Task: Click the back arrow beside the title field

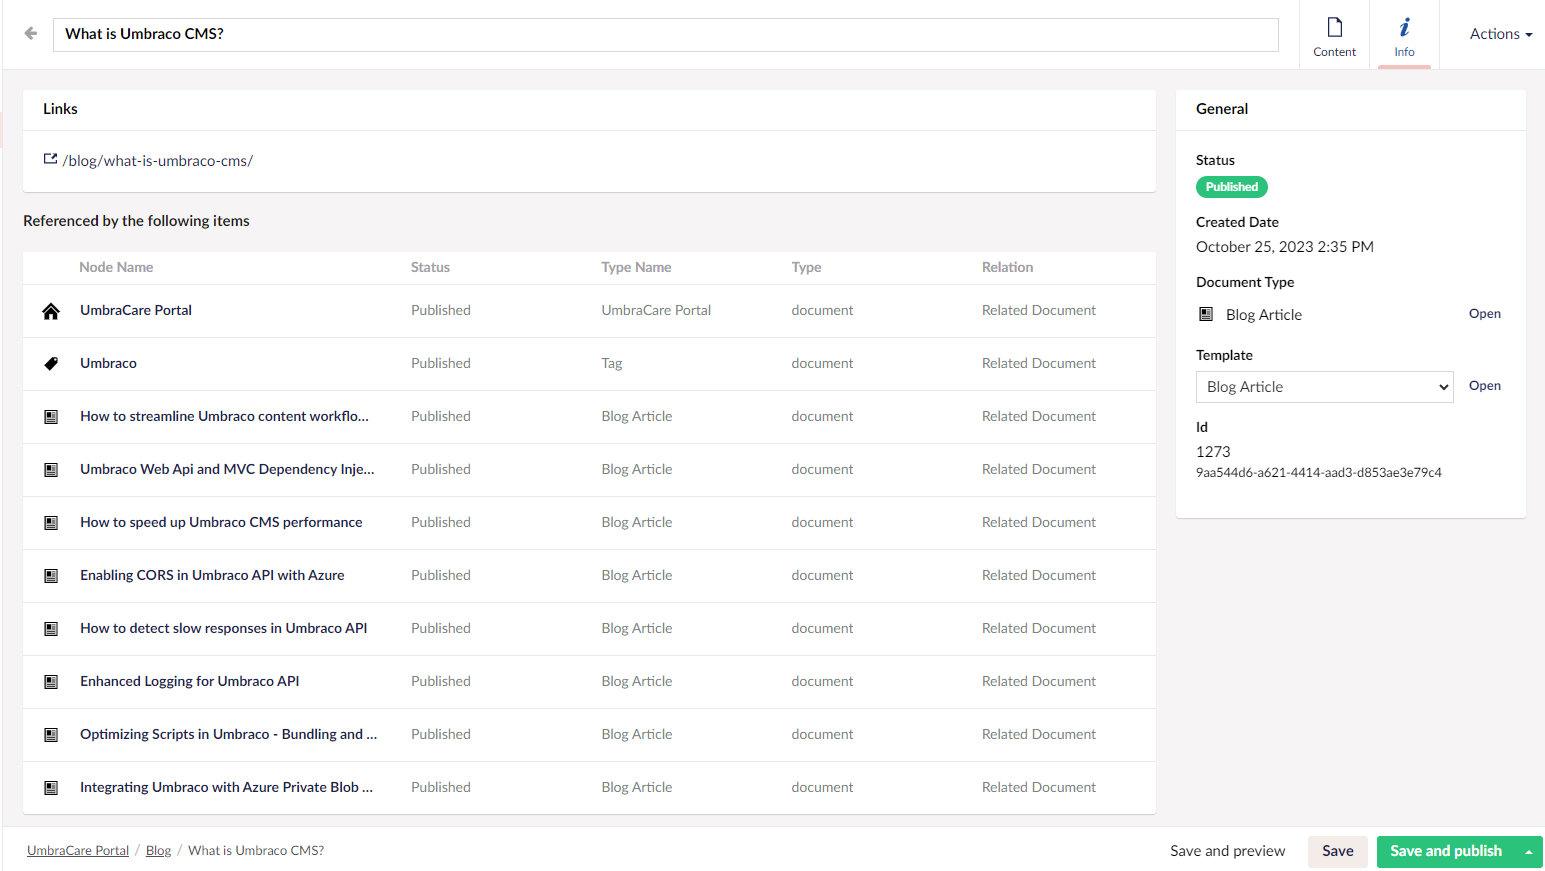Action: coord(31,33)
